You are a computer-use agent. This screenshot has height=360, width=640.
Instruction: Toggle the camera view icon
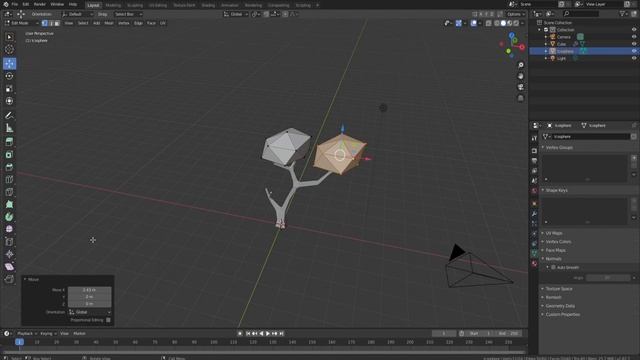(521, 87)
